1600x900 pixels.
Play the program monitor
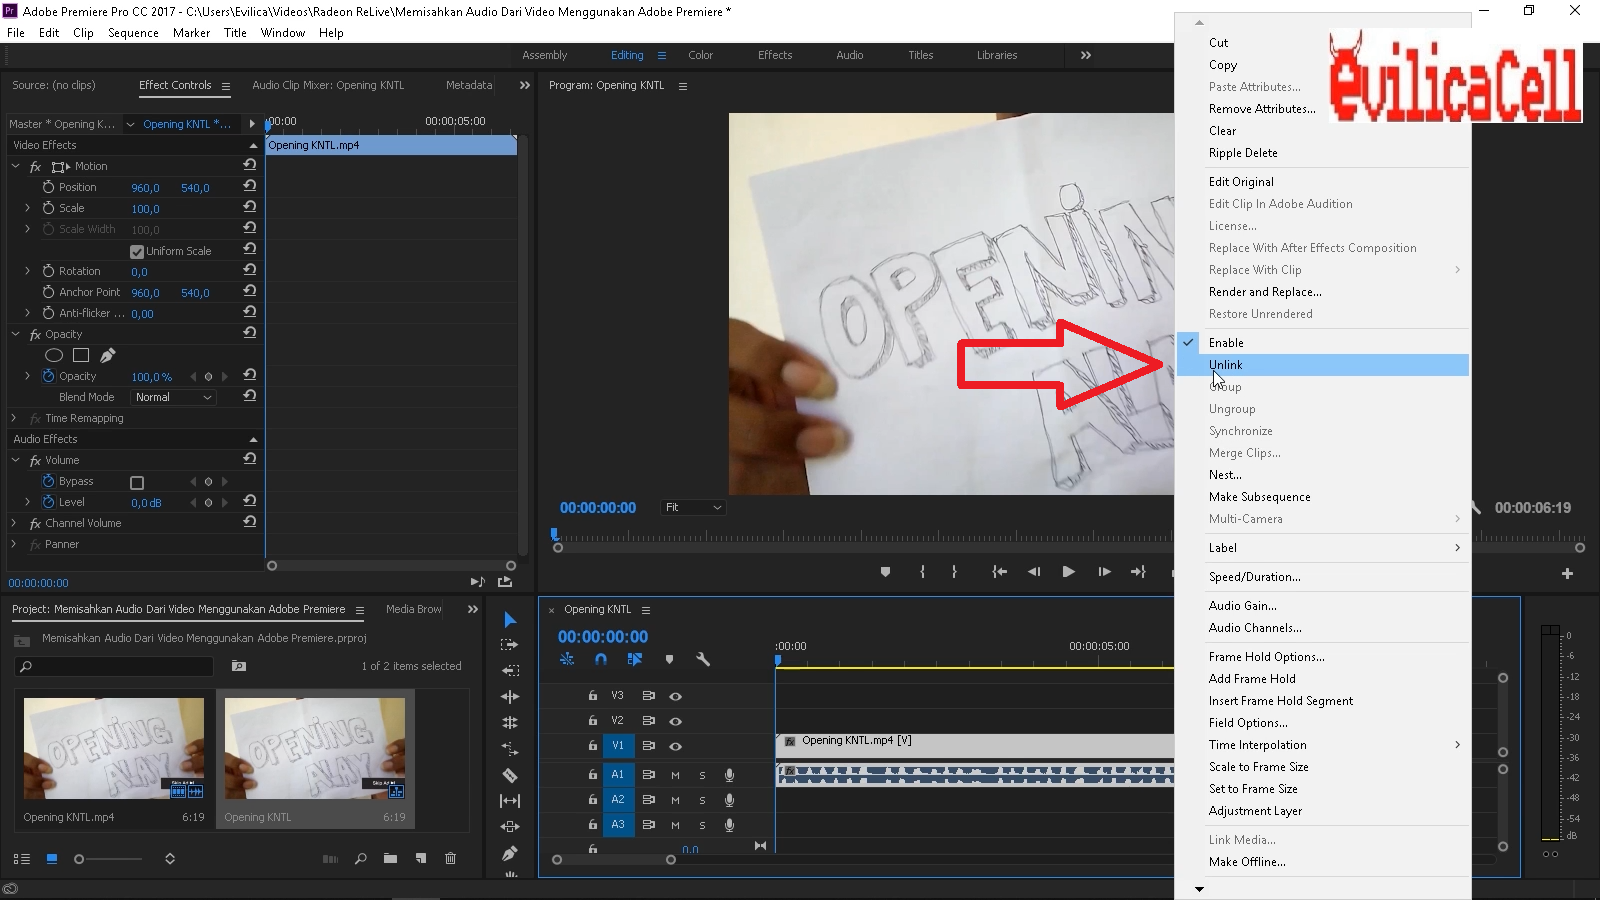click(1068, 572)
